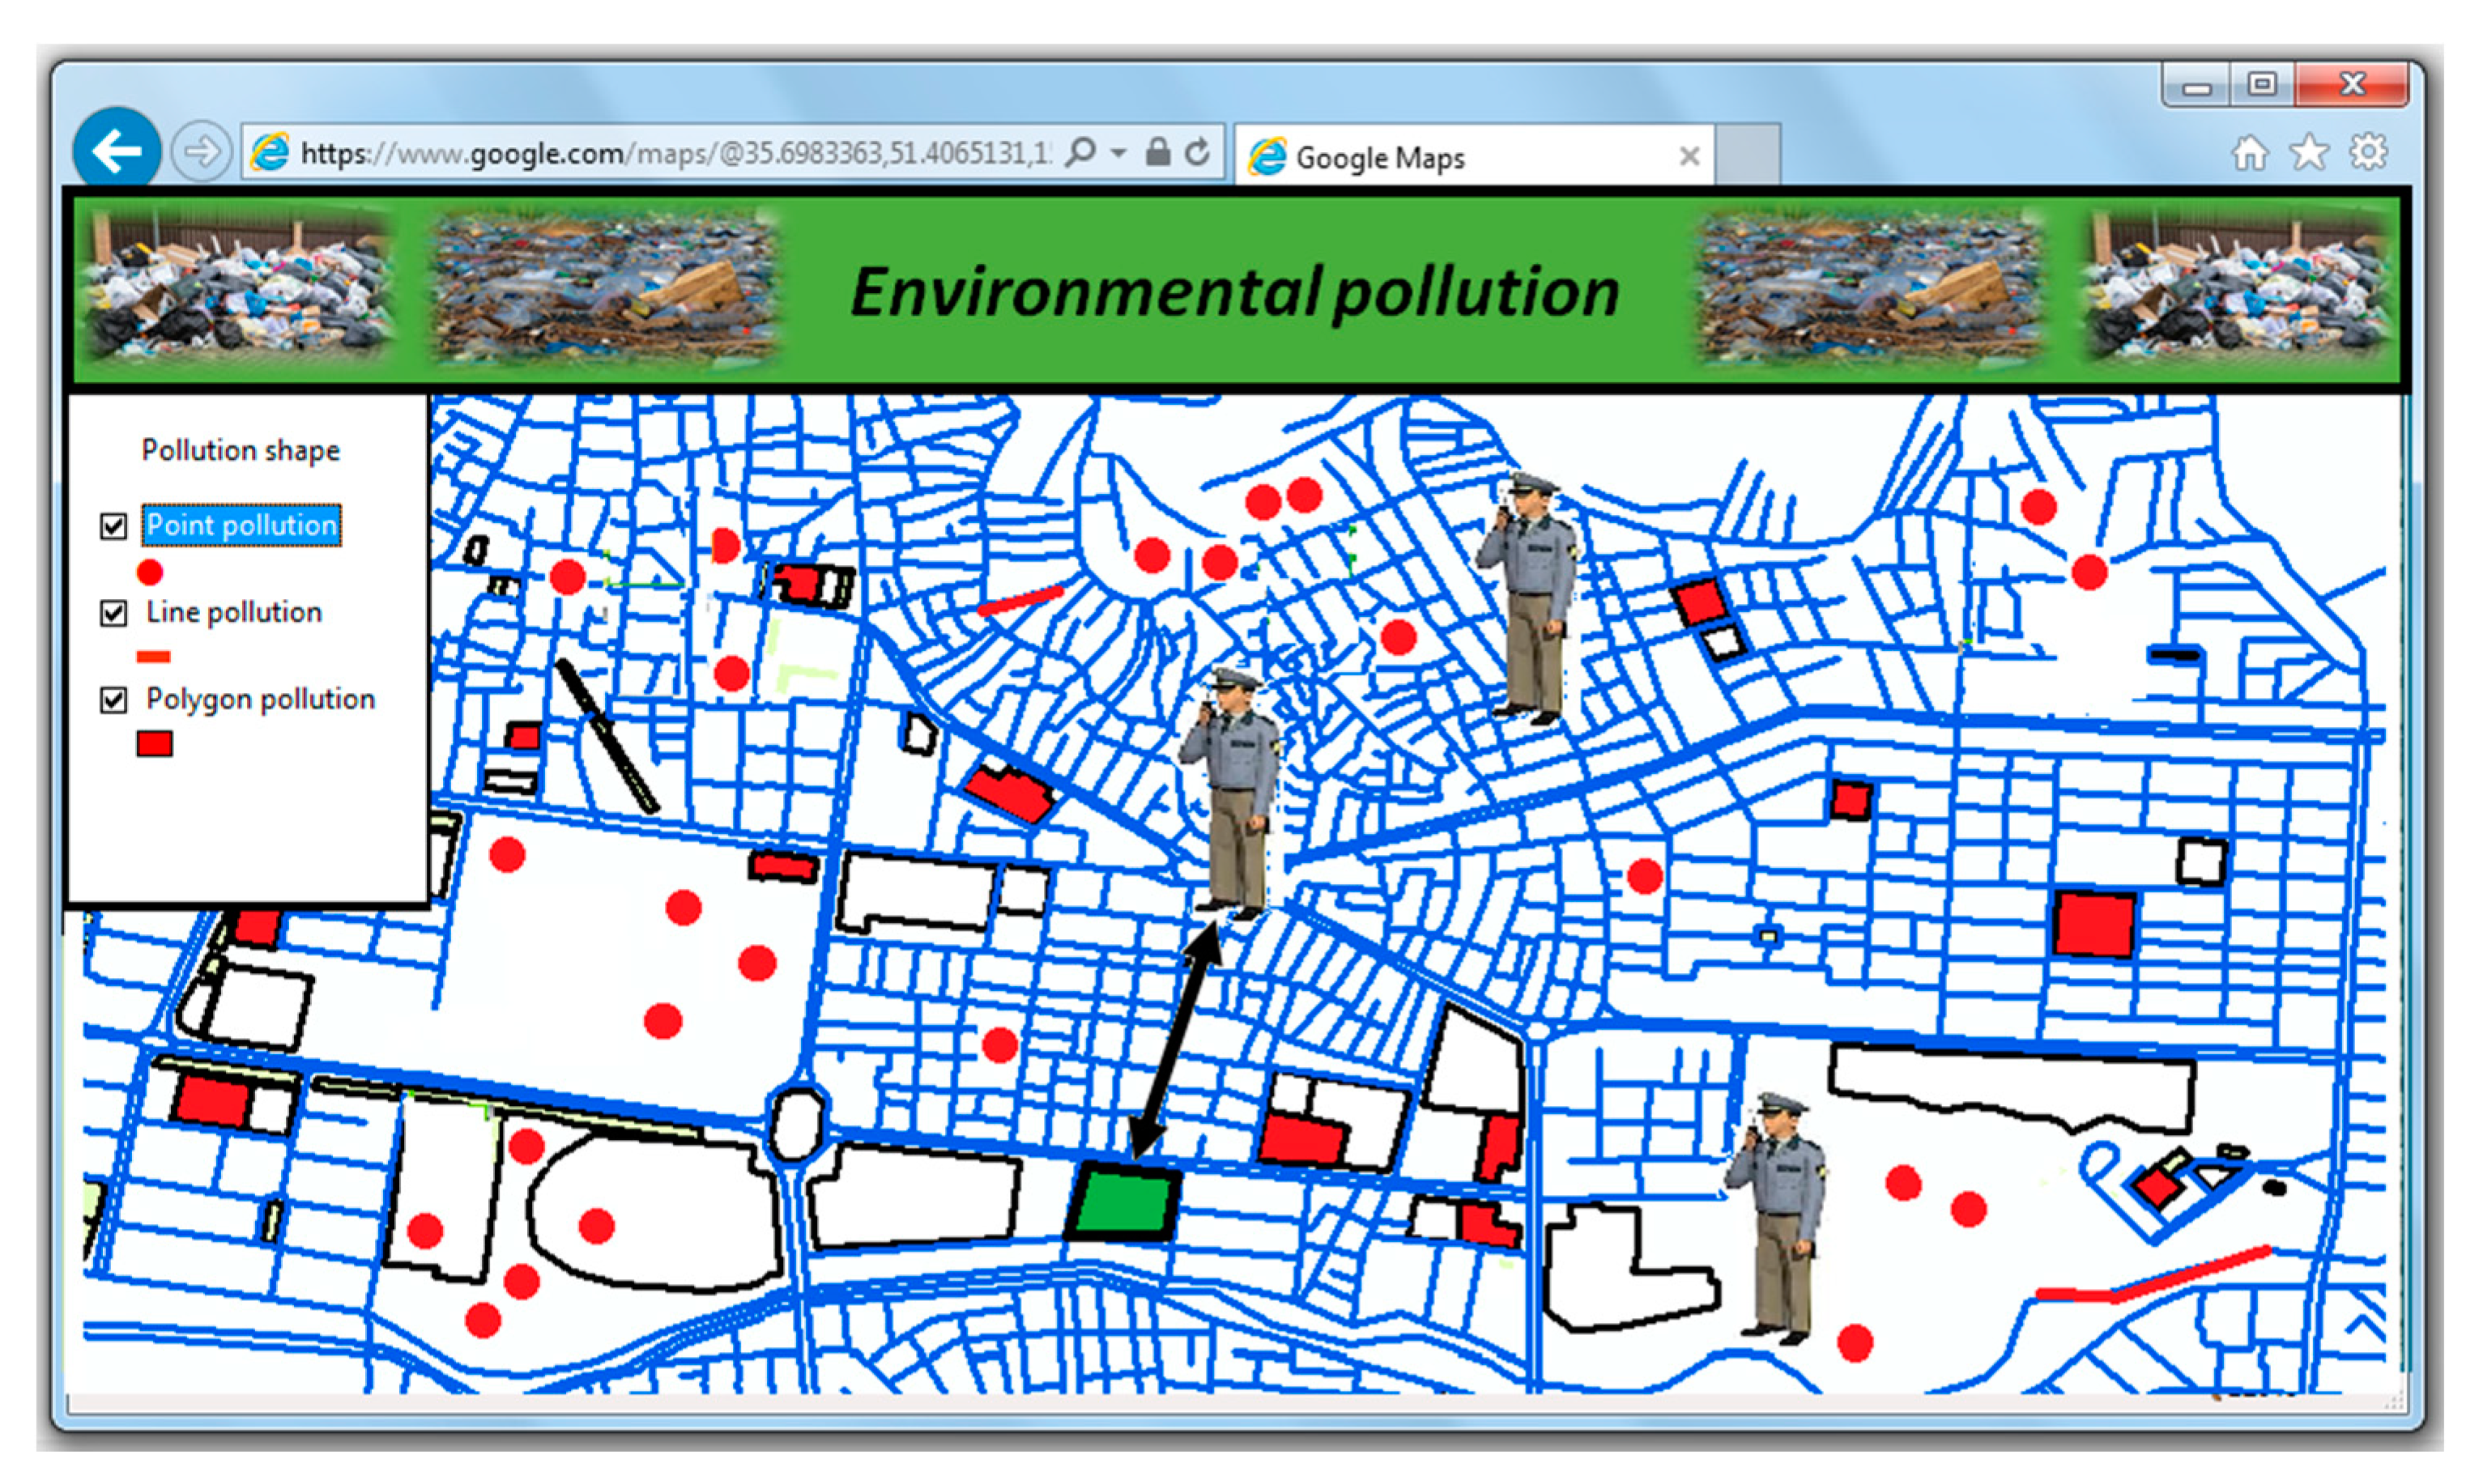
Task: Toggle the Line pollution checkbox
Action: [114, 613]
